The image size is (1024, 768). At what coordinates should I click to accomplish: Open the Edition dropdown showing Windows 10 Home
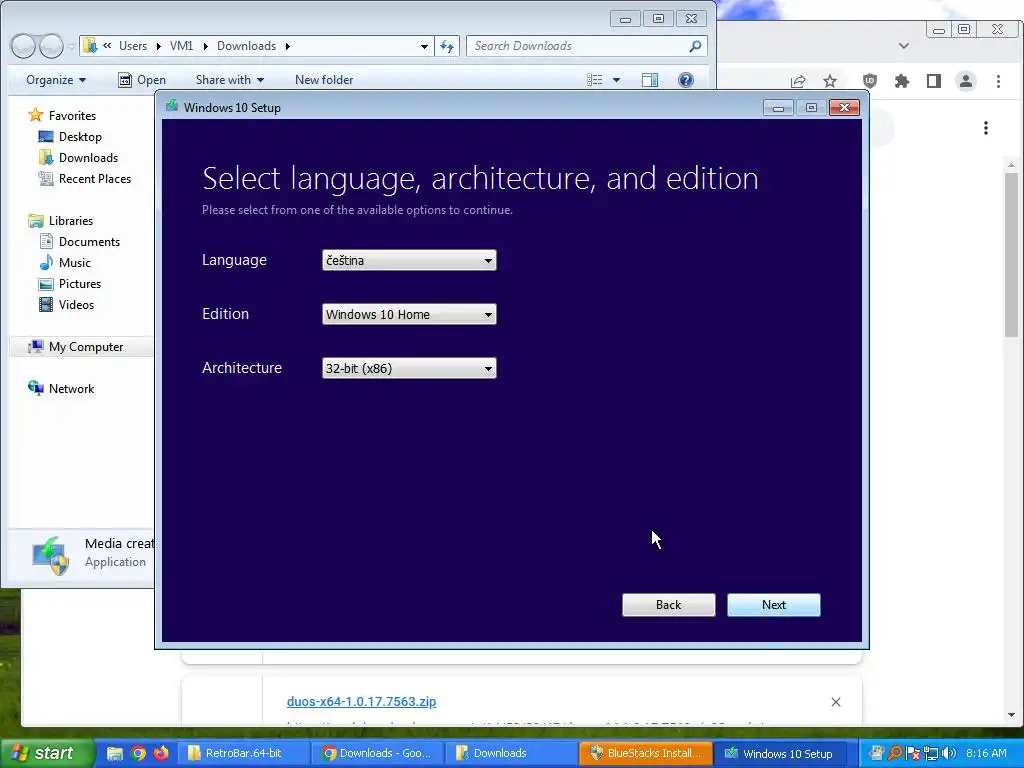(409, 314)
